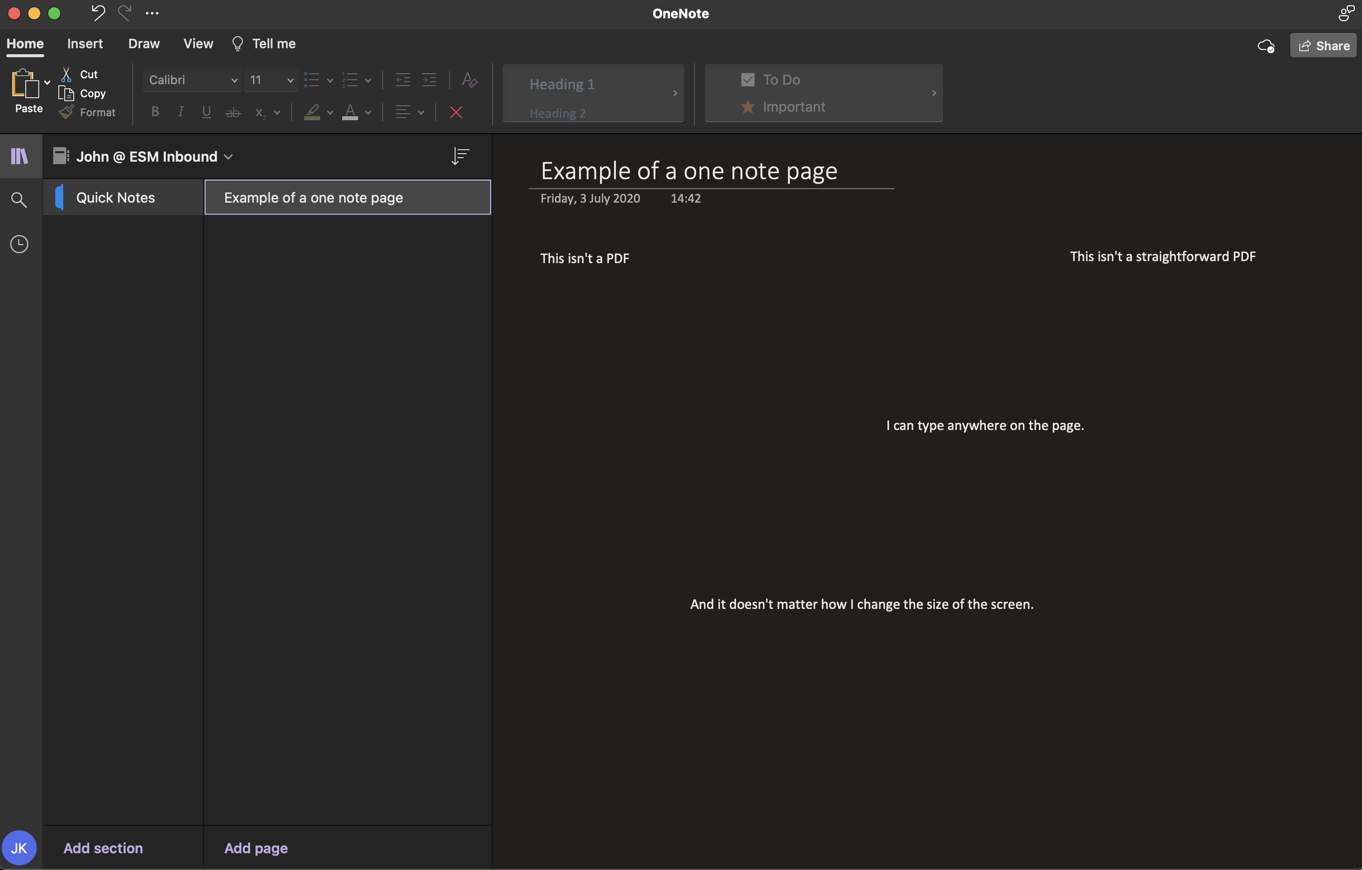Click the Cut scissors button
Viewport: 1362px width, 870px height.
click(79, 74)
